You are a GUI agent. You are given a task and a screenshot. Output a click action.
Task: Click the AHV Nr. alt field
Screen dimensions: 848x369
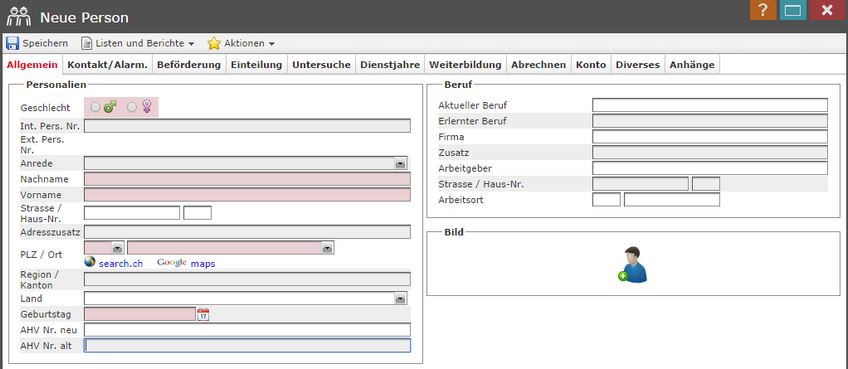[x=247, y=346]
